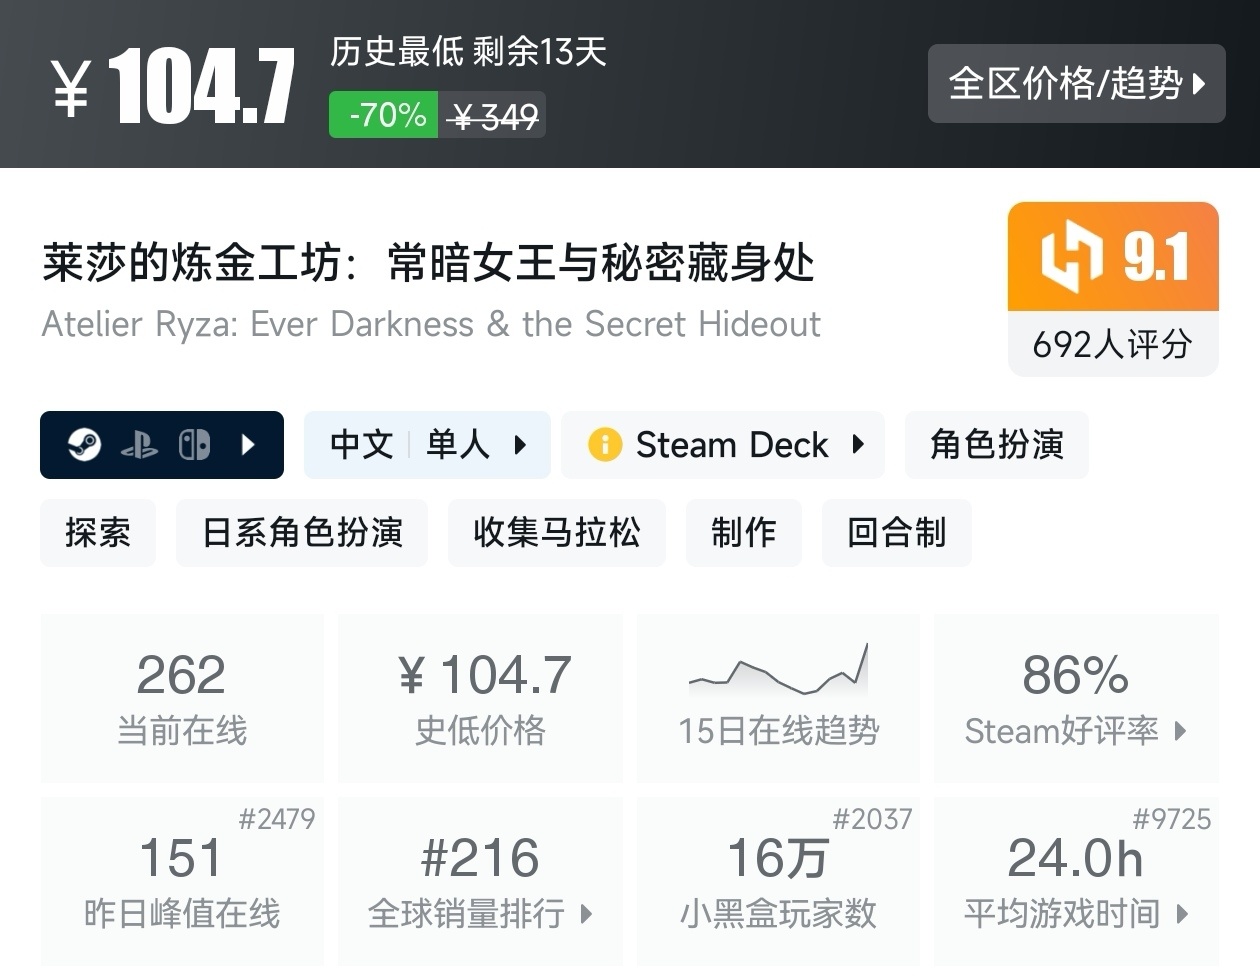Expand the 平均游戏时间 arrow
The width and height of the screenshot is (1260, 979).
point(1183,913)
